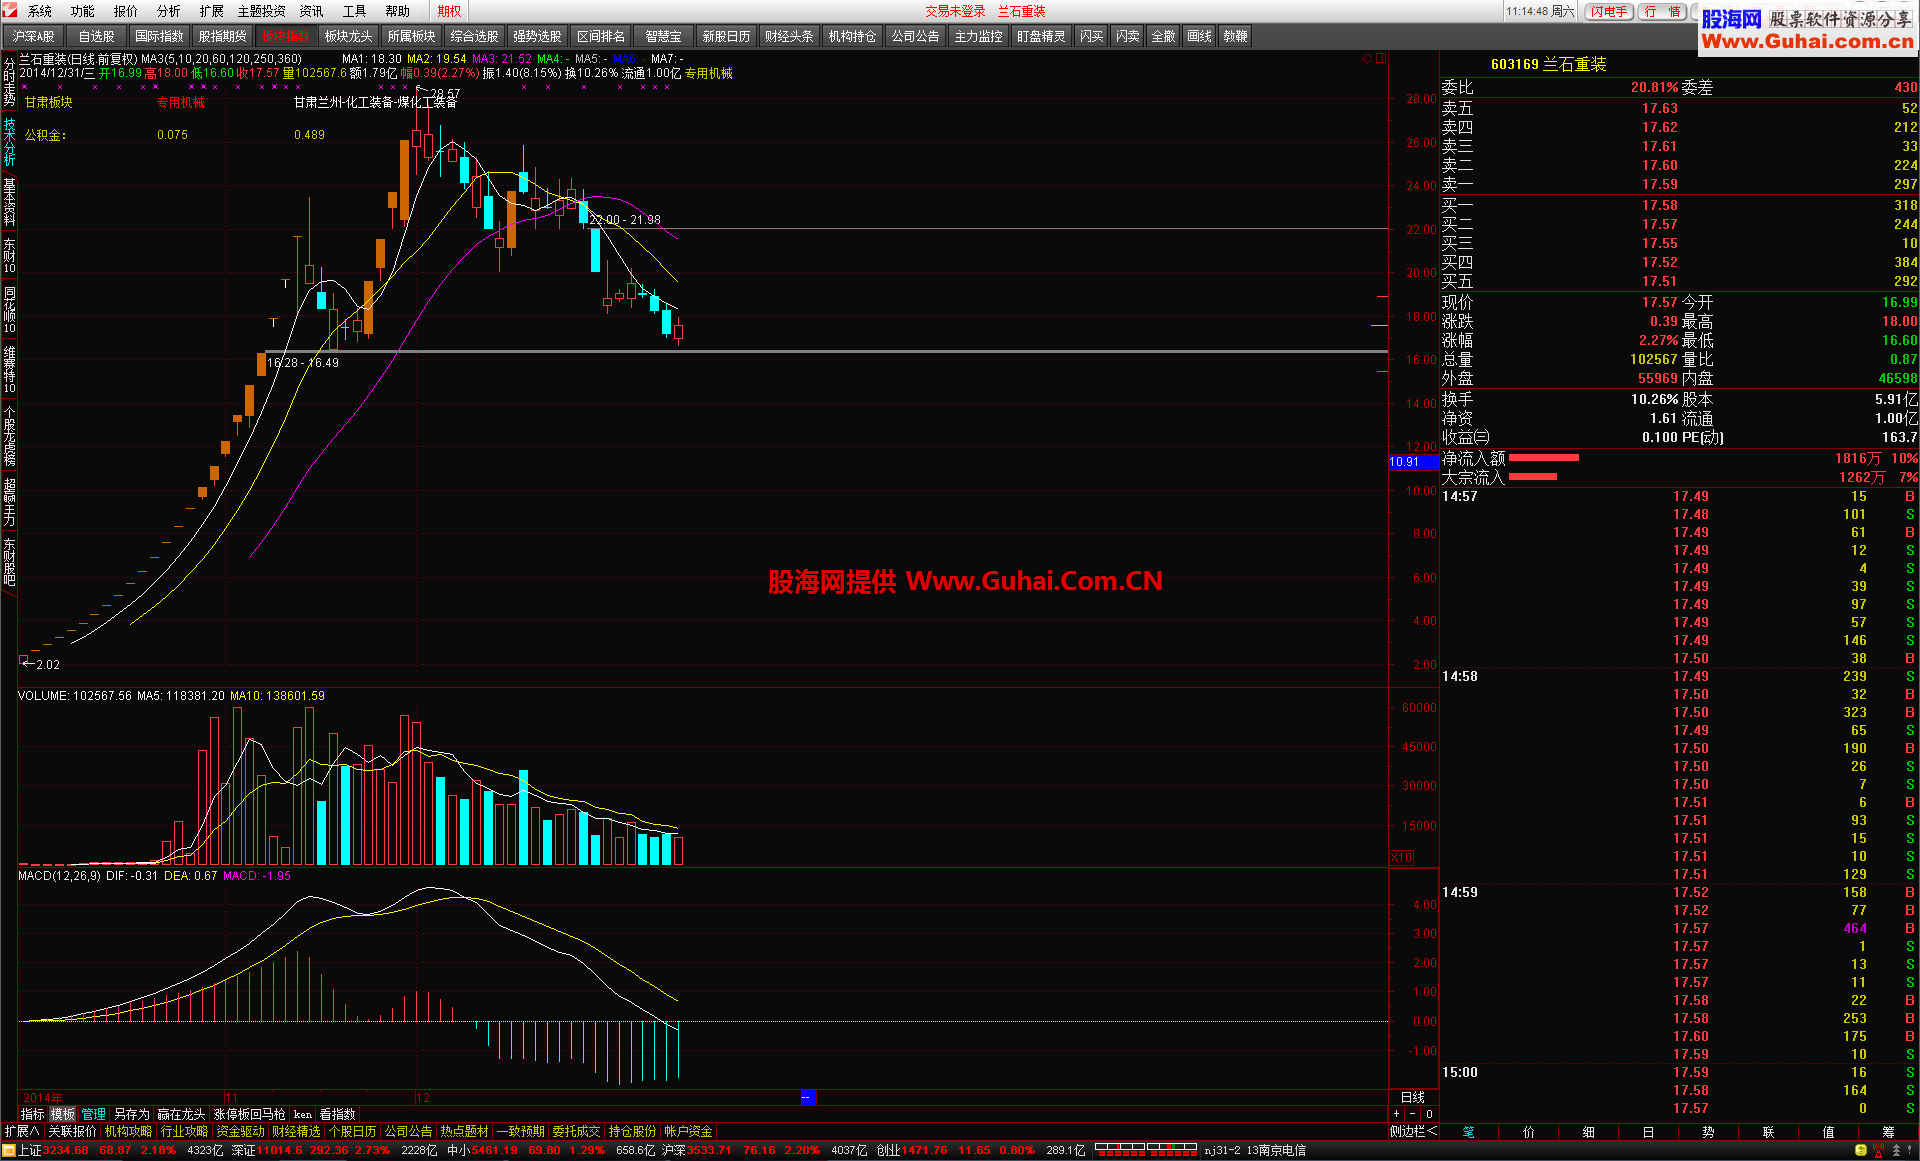
Task: Toggle the 扩展 expander at bottom-left
Action: [x=22, y=1131]
